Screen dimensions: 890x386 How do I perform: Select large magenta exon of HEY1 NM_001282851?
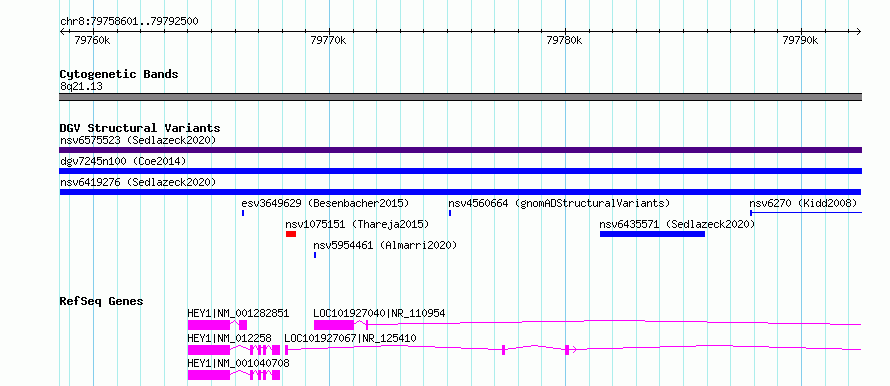point(209,325)
